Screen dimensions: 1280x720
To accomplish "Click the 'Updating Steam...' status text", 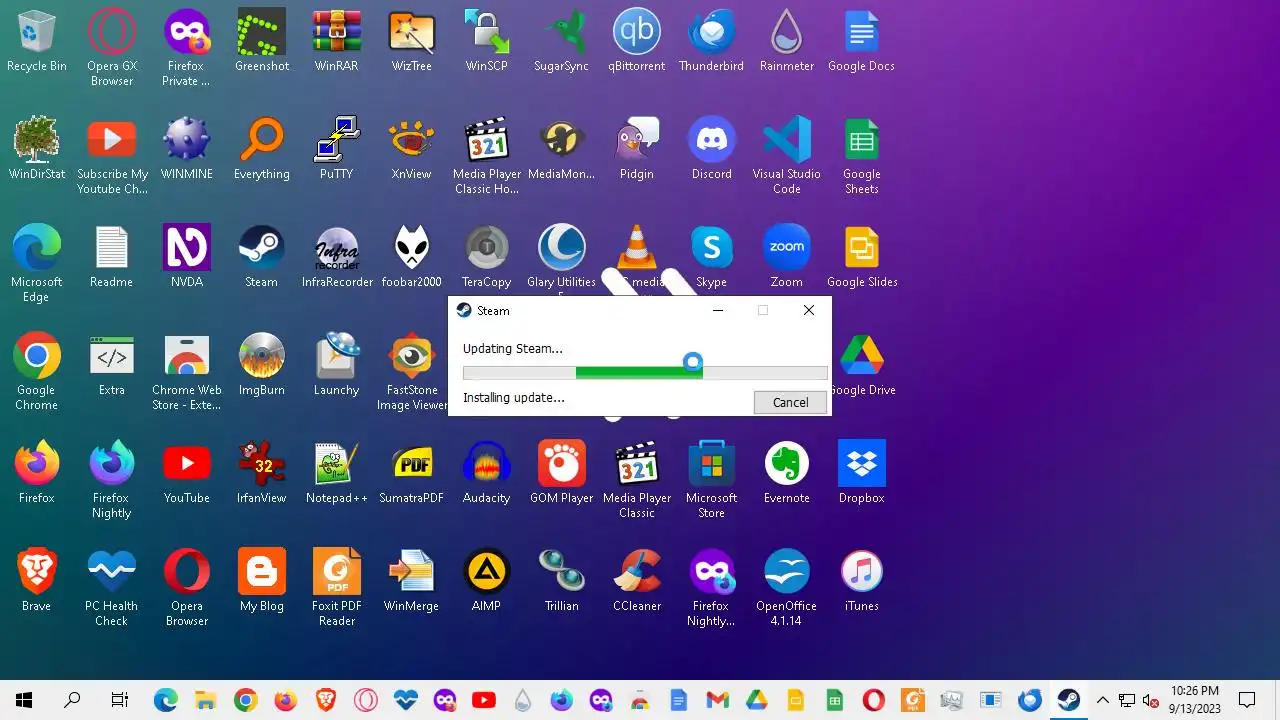I will 512,348.
